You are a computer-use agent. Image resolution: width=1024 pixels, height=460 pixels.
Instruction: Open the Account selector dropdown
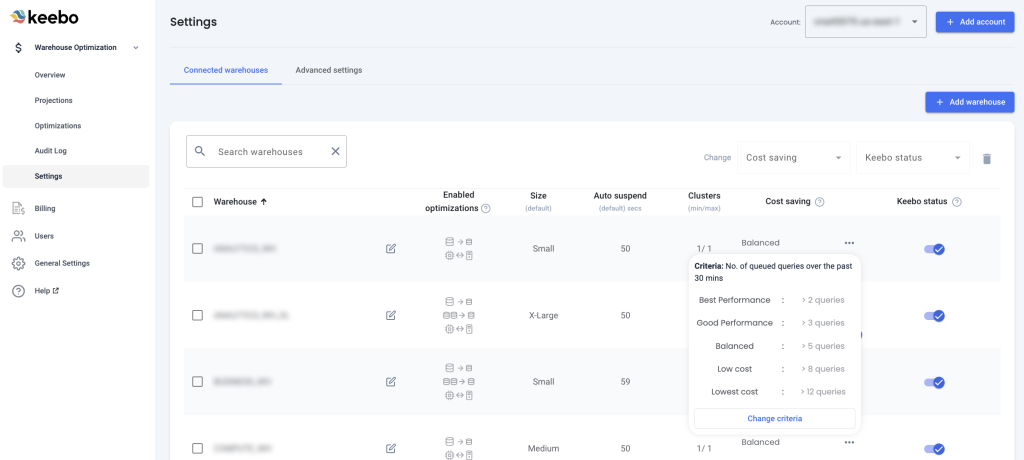(865, 22)
